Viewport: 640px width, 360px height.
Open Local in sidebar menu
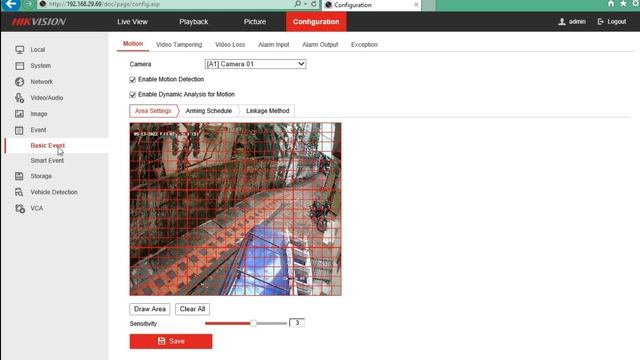coord(38,50)
